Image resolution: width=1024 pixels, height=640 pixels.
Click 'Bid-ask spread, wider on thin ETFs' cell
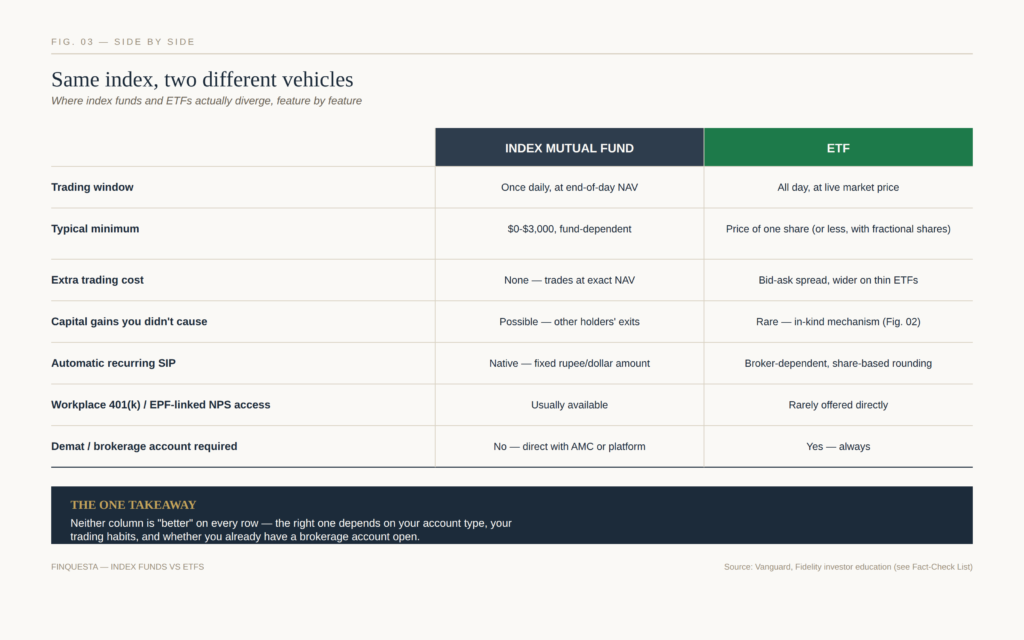coord(839,280)
